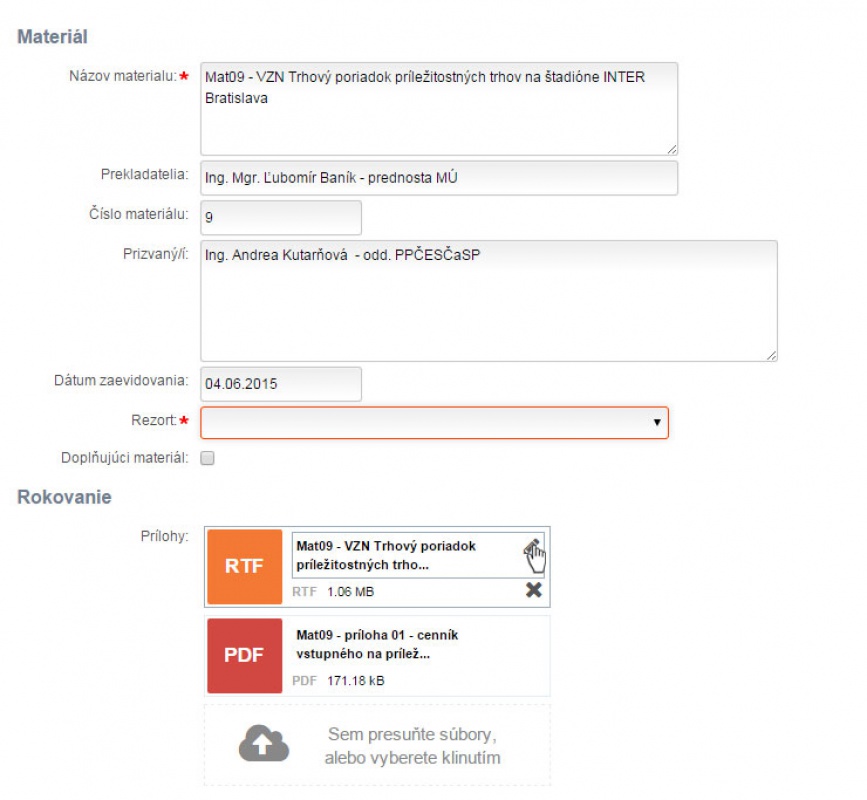Click the Doplňujúci materiál label text
The height and width of the screenshot is (800, 867).
124,458
